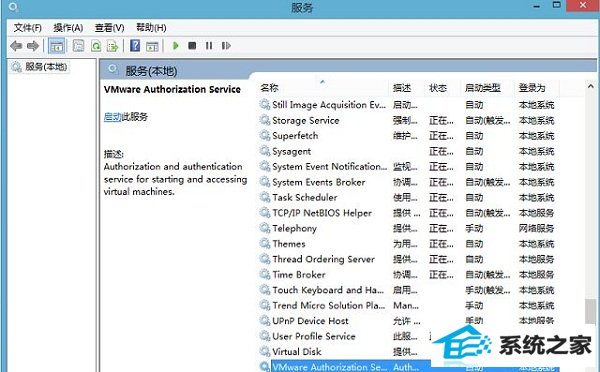This screenshot has height=372, width=600.
Task: Sort by the 启动类型 column header
Action: tap(483, 88)
